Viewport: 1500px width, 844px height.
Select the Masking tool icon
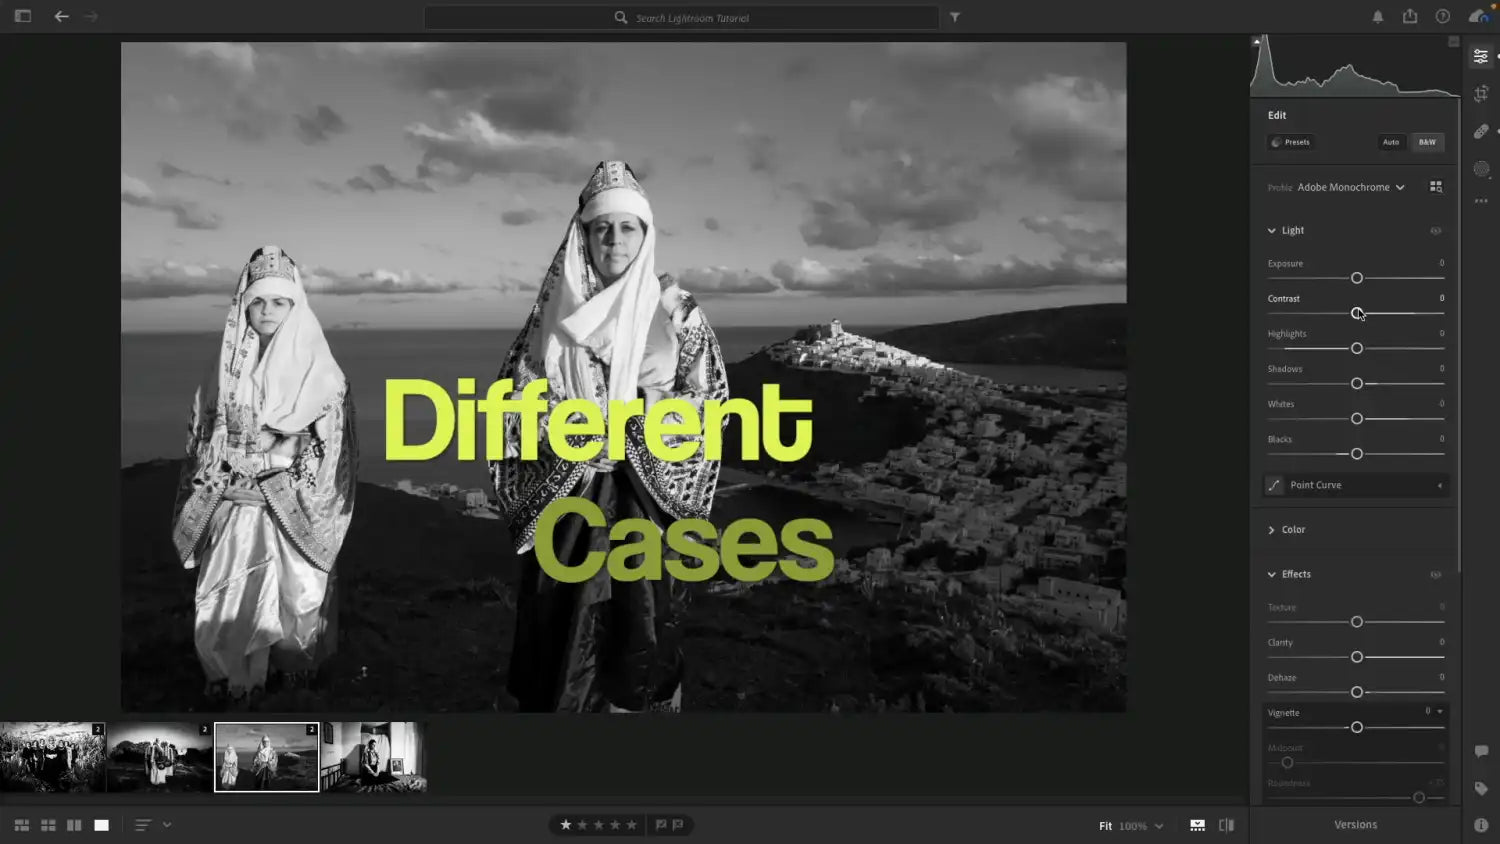tap(1481, 169)
